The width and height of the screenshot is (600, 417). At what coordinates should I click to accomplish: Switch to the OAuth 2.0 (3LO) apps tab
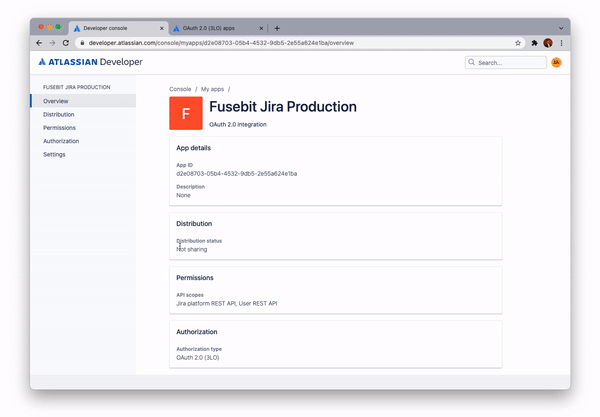click(x=218, y=28)
